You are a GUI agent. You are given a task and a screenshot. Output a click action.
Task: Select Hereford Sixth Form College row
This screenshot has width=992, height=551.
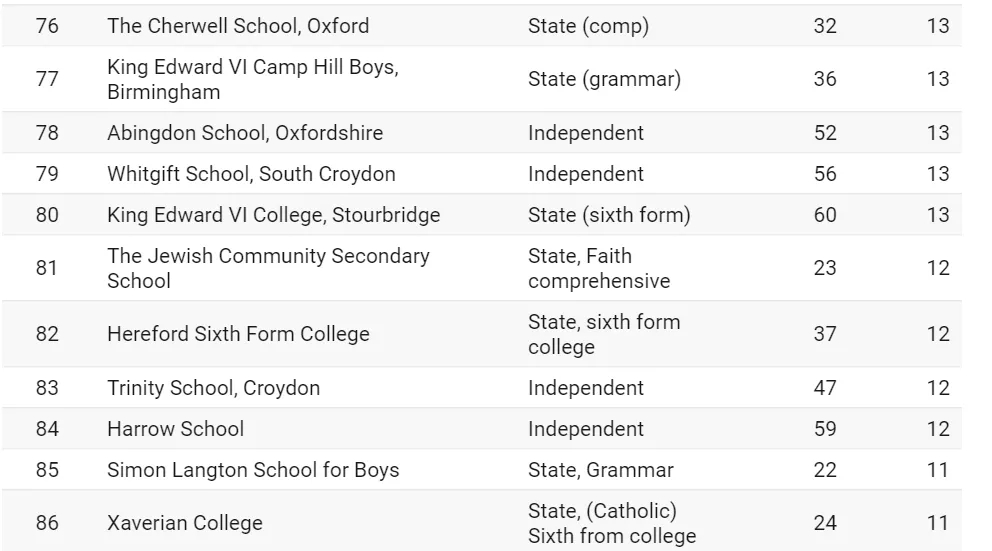tap(481, 334)
